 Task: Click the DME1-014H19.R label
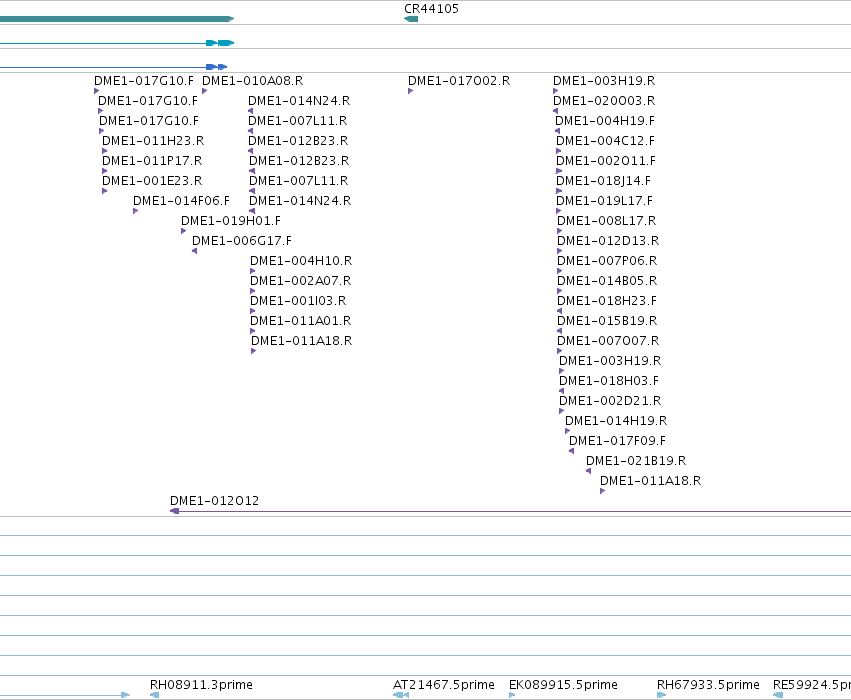(x=616, y=421)
